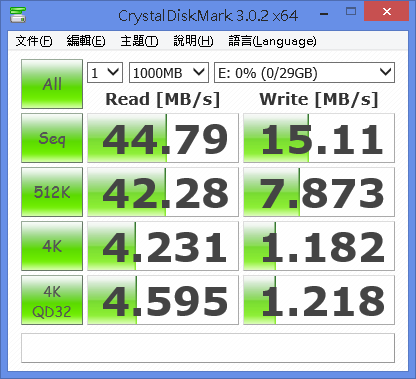The image size is (416, 379).
Task: Click the Read [MB/s] column header
Action: (x=163, y=99)
